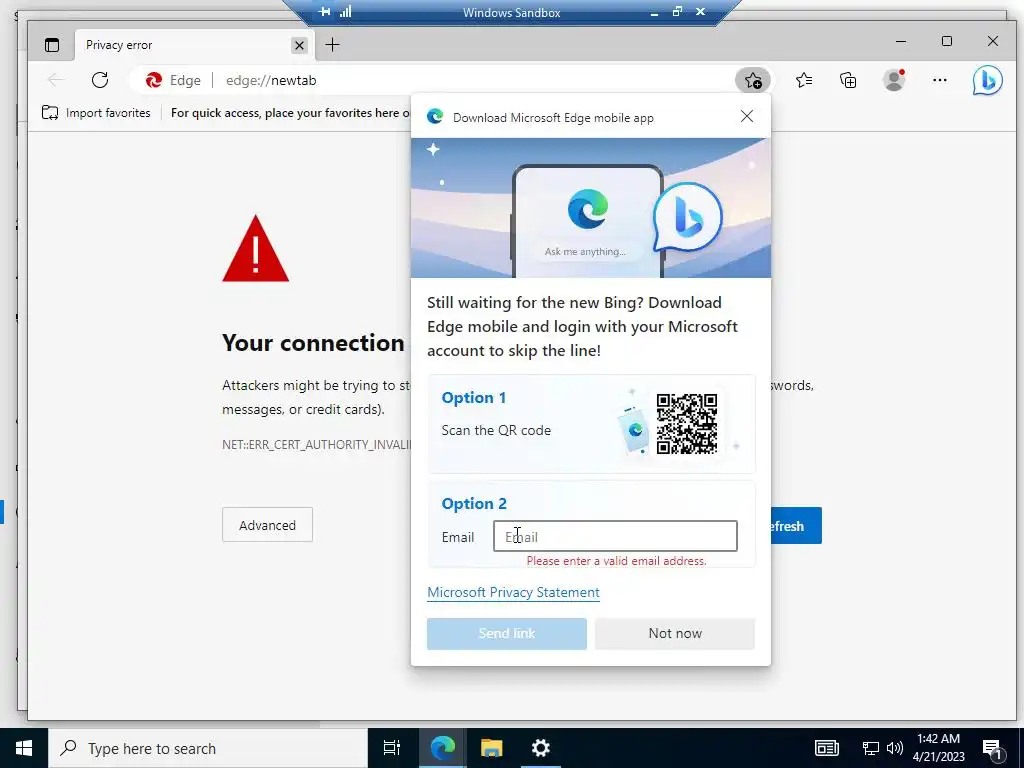
Task: Open Settings gear on taskbar
Action: [541, 748]
